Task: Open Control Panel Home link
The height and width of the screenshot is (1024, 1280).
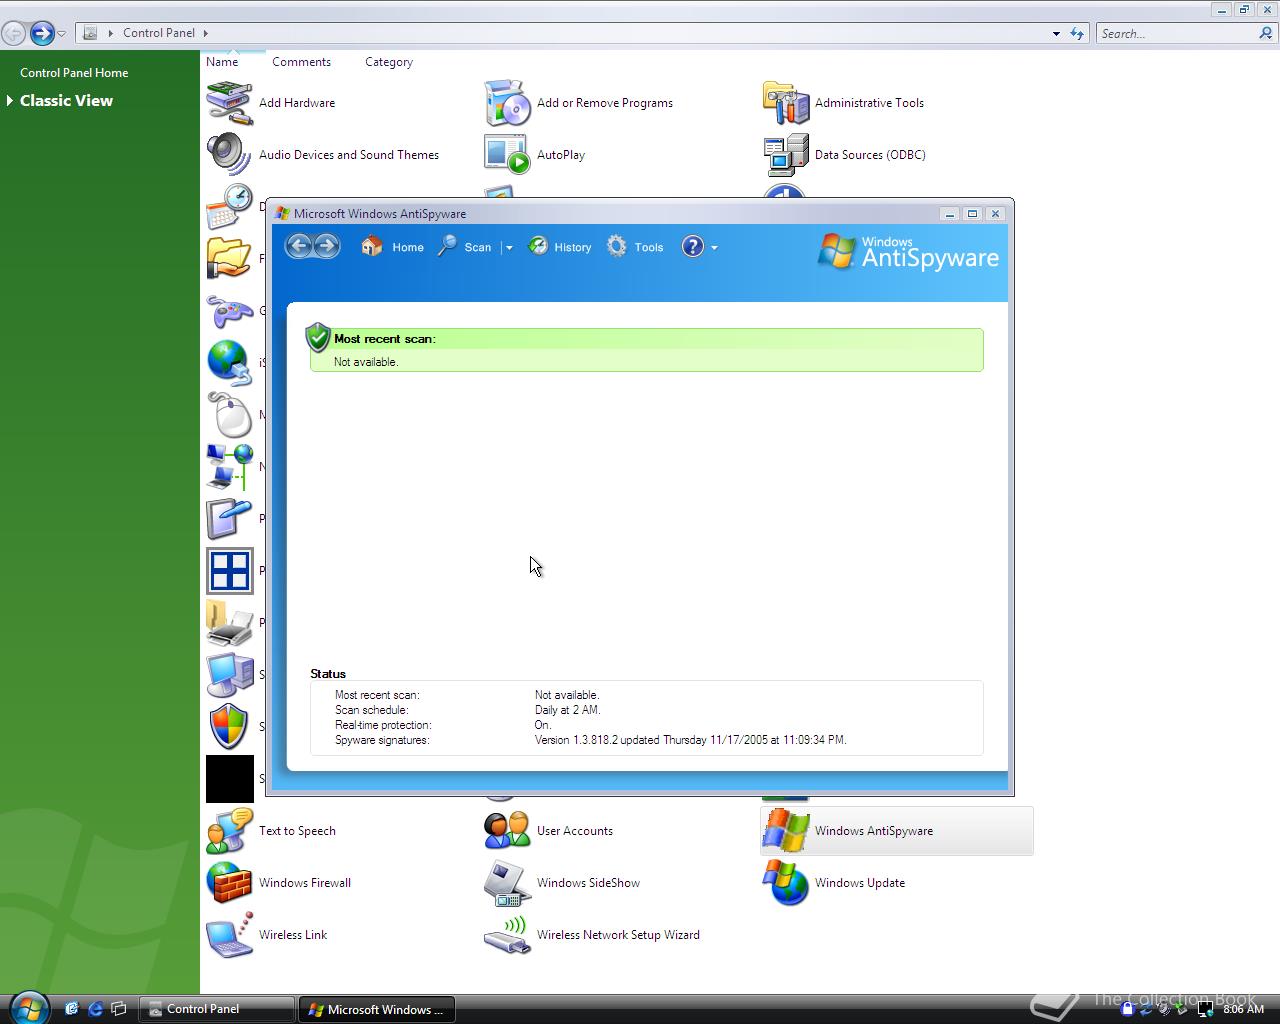Action: [74, 72]
